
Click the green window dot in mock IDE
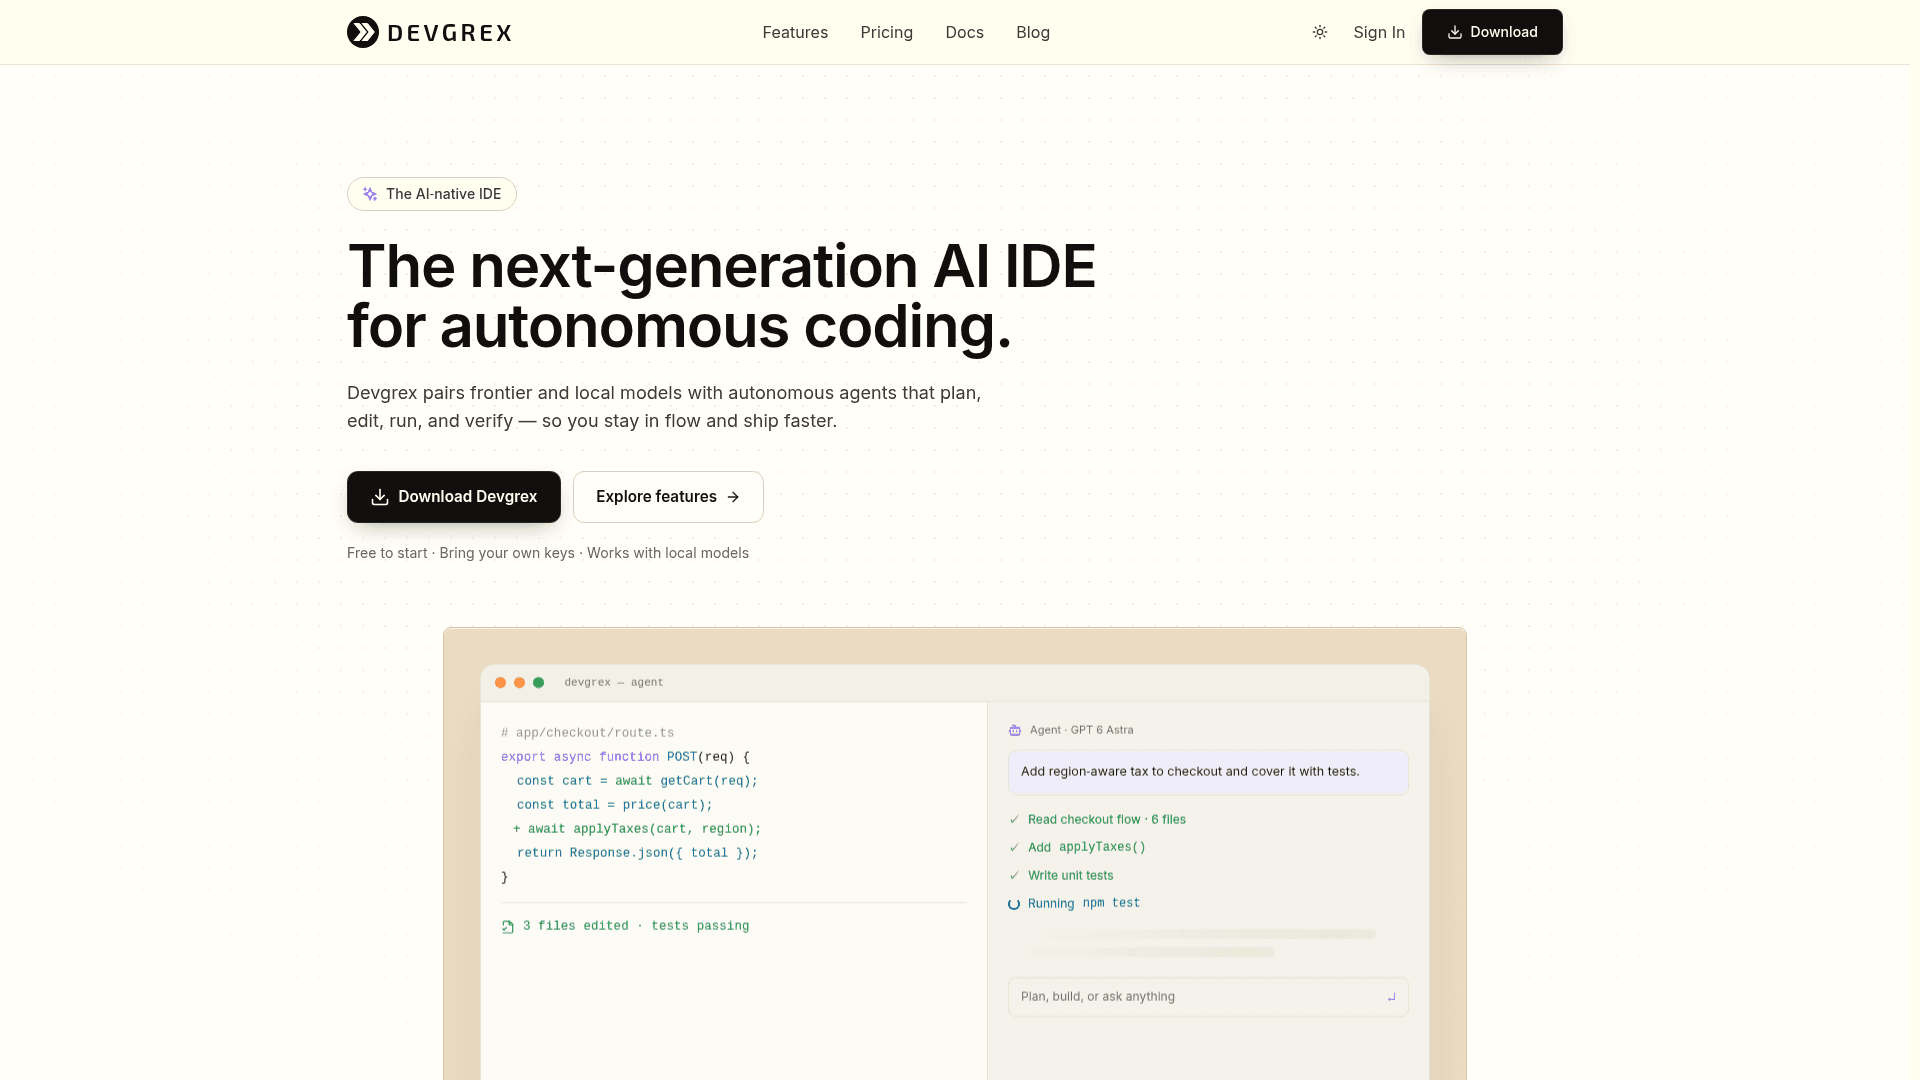[539, 682]
